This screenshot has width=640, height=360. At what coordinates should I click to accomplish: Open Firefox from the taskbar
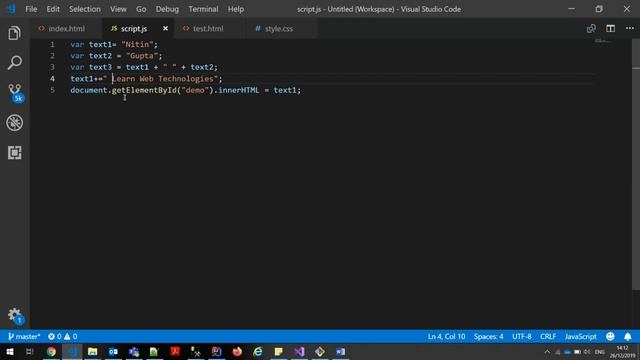click(237, 351)
